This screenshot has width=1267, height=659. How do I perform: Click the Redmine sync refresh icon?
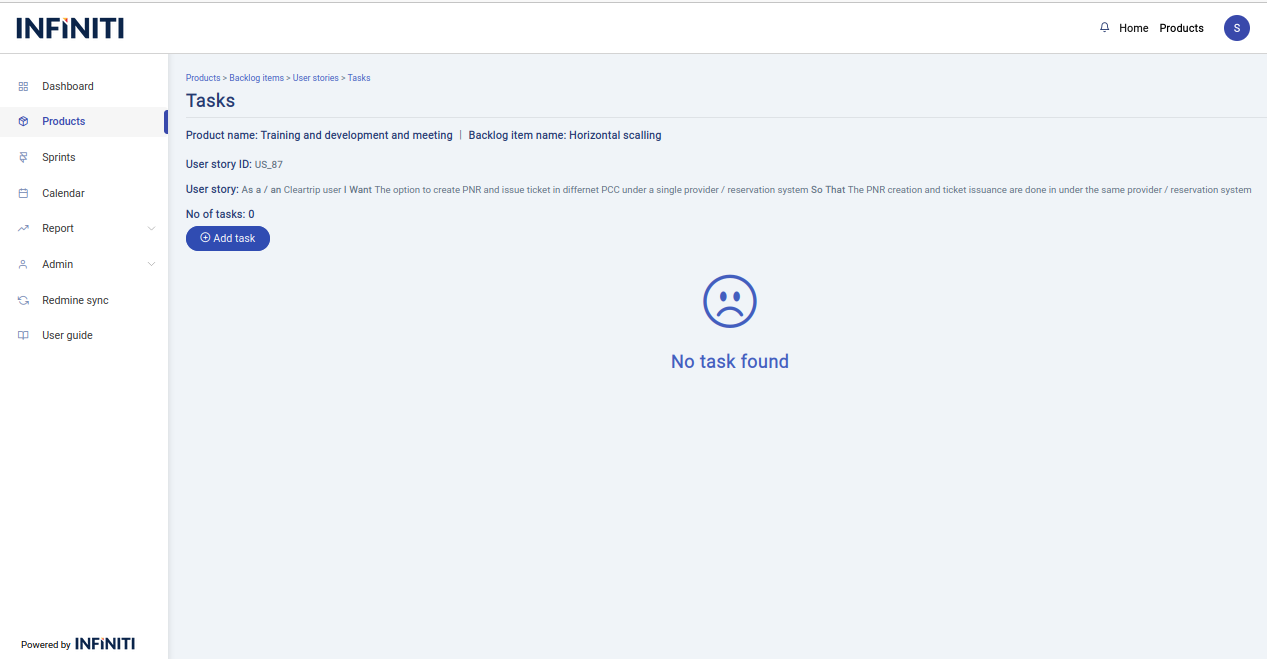pos(23,301)
